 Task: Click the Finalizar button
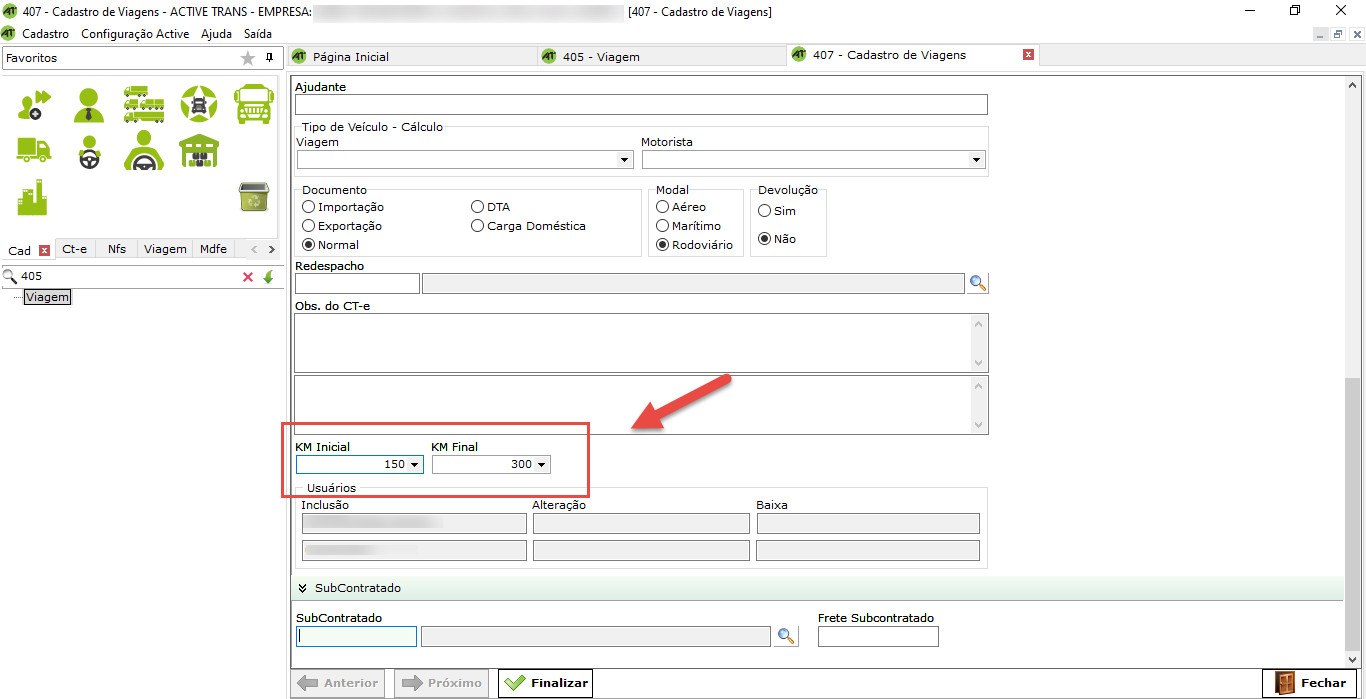point(545,683)
